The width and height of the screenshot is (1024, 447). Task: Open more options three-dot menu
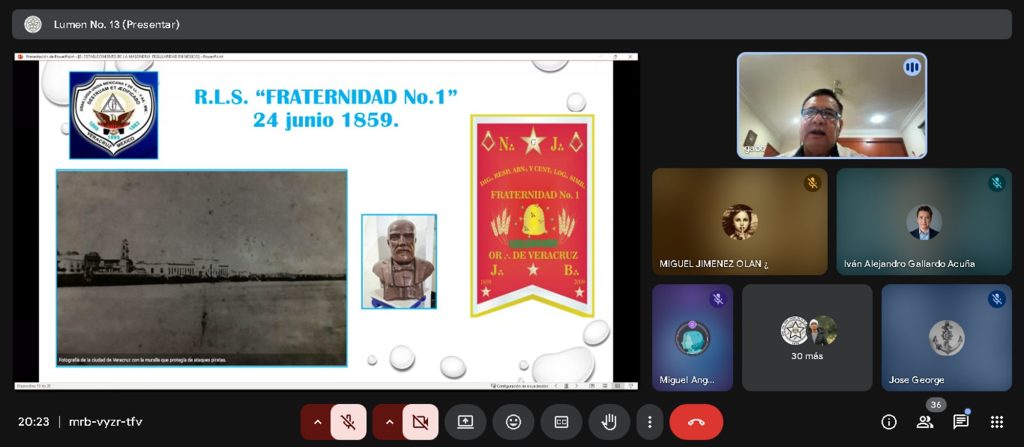pos(650,422)
